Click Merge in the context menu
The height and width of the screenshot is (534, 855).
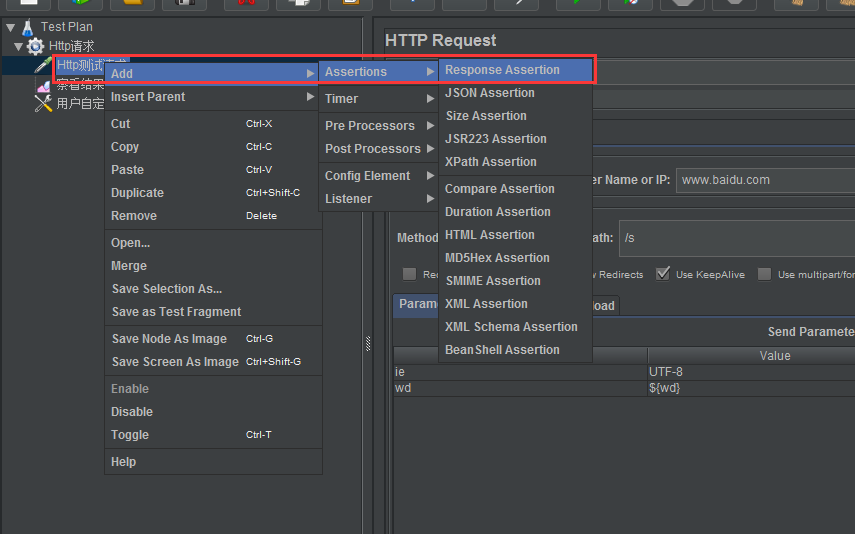(x=212, y=266)
